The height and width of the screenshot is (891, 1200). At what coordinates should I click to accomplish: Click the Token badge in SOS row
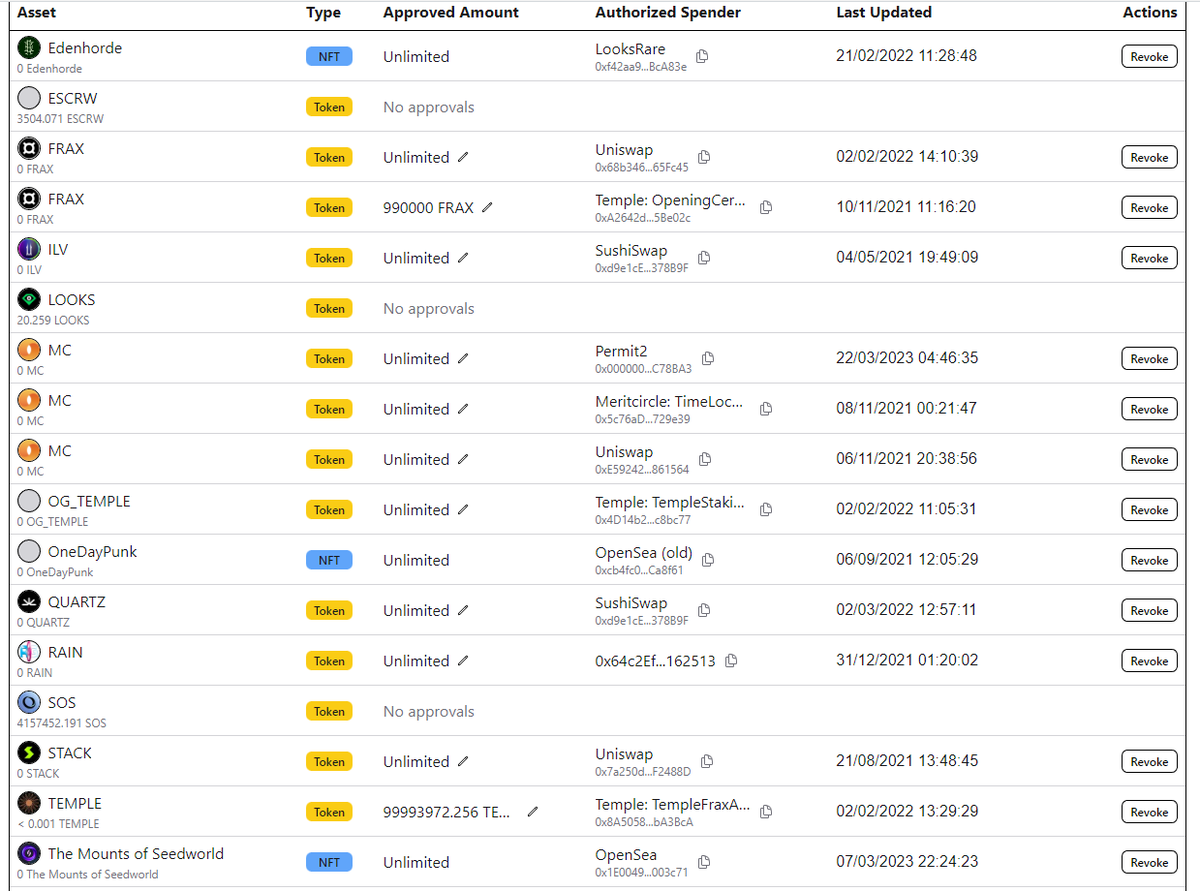click(x=329, y=711)
